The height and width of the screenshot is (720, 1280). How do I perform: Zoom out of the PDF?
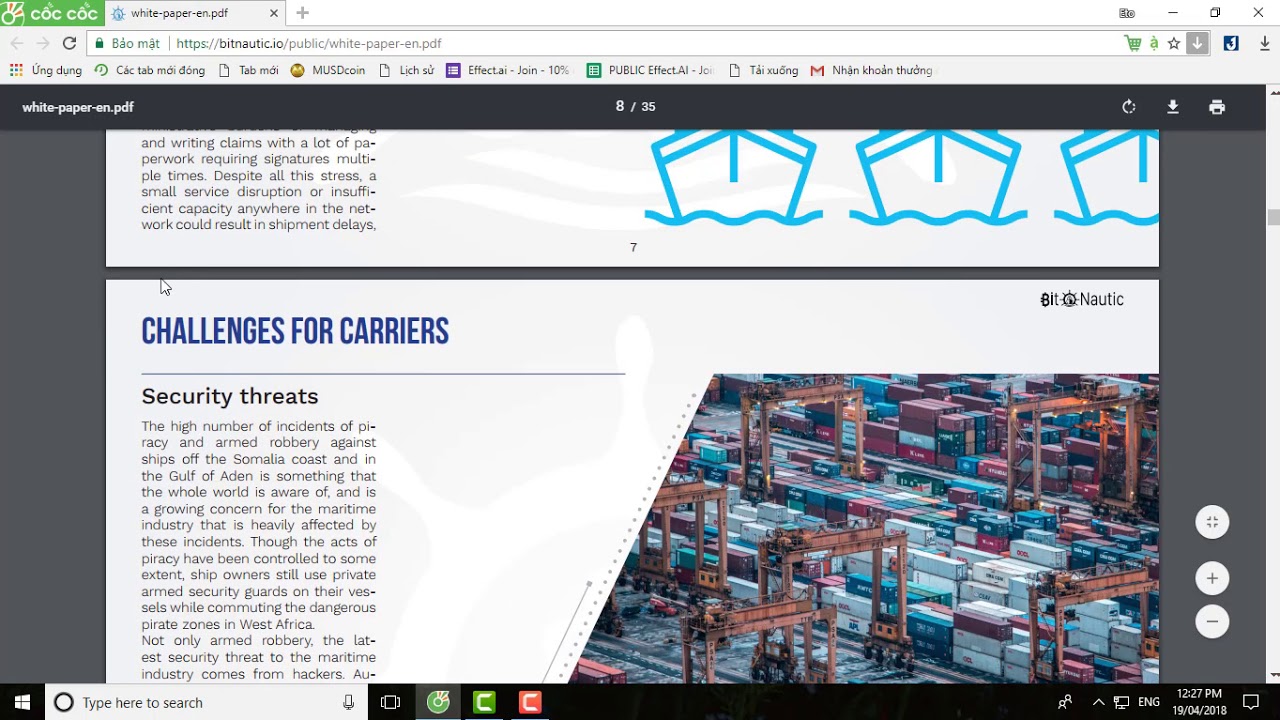(x=1212, y=621)
